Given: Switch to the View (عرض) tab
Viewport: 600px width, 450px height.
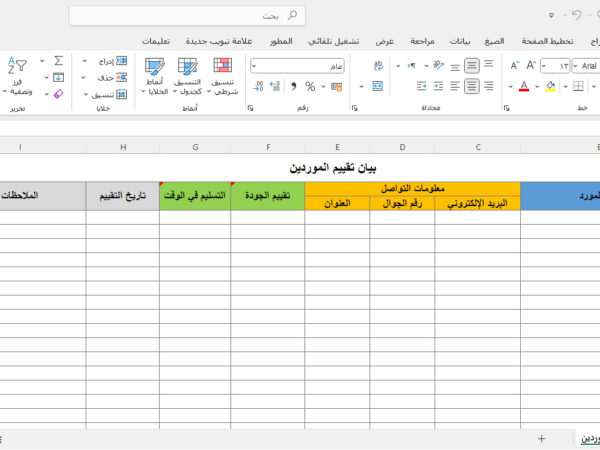Looking at the screenshot, I should point(385,41).
